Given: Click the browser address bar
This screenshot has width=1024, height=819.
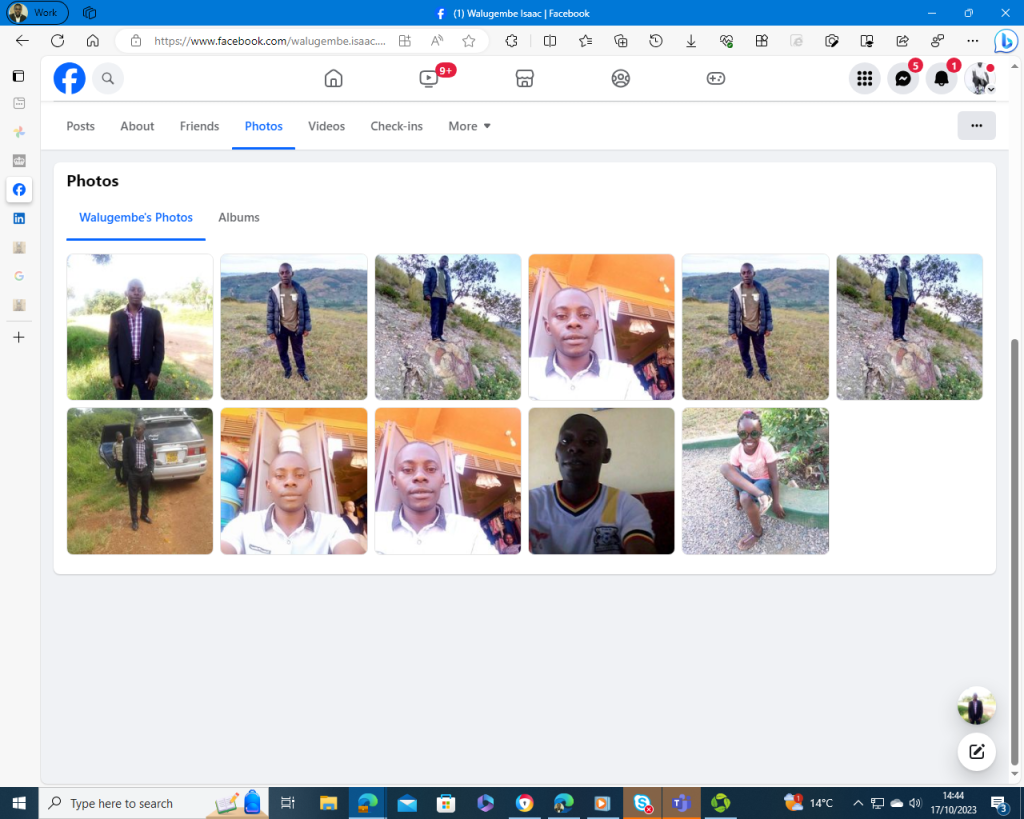Looking at the screenshot, I should pyautogui.click(x=268, y=41).
